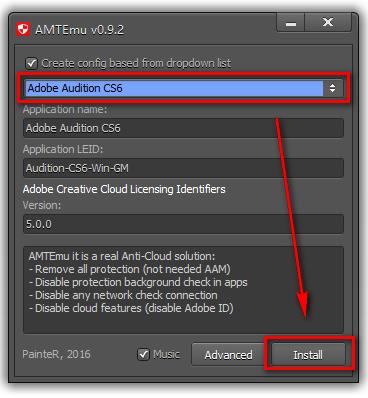Click the Application name label
Image resolution: width=368 pixels, height=398 pixels.
(x=65, y=109)
